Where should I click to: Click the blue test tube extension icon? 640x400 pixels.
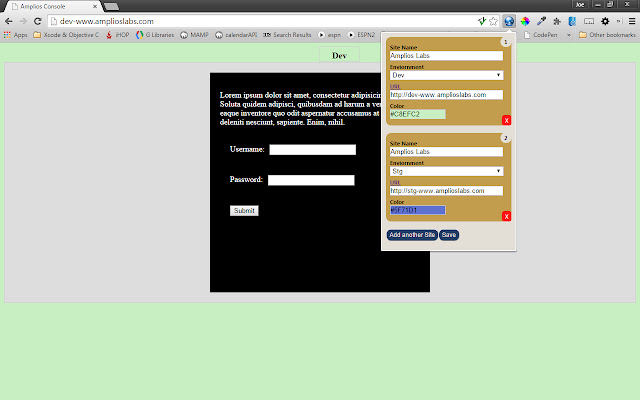coord(572,21)
